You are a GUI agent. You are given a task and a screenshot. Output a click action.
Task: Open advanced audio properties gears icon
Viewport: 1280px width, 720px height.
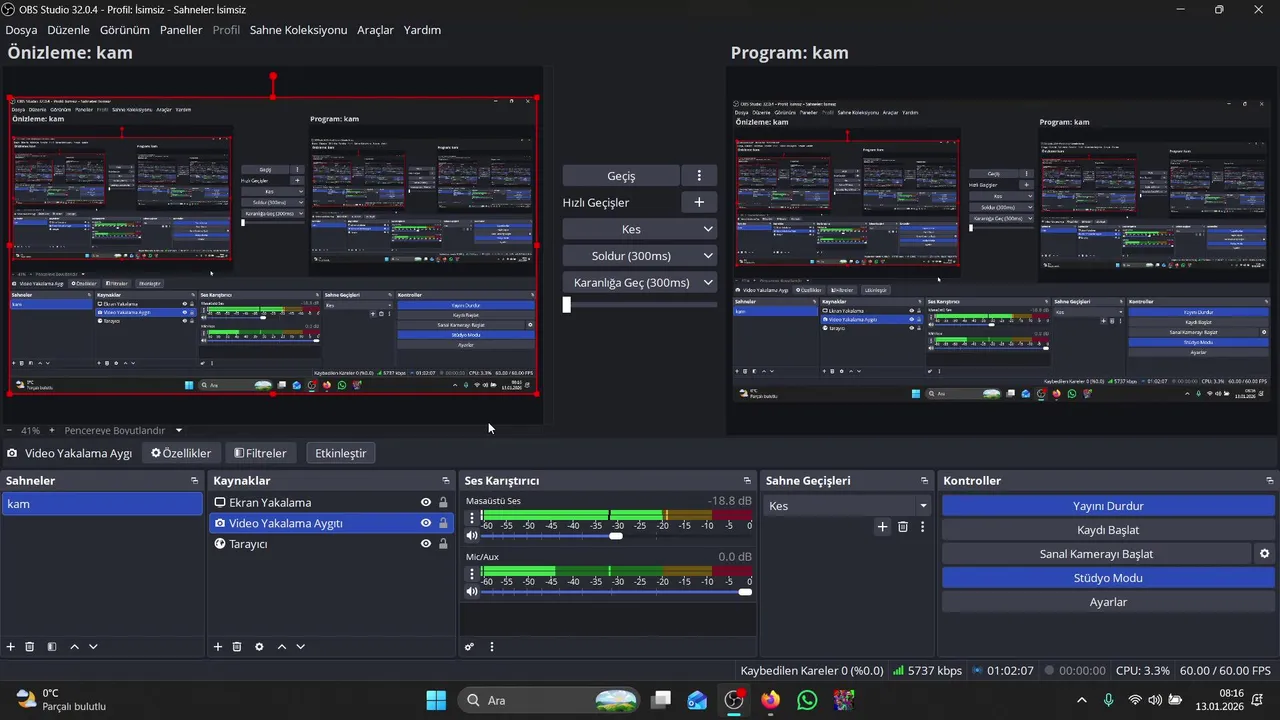click(469, 647)
